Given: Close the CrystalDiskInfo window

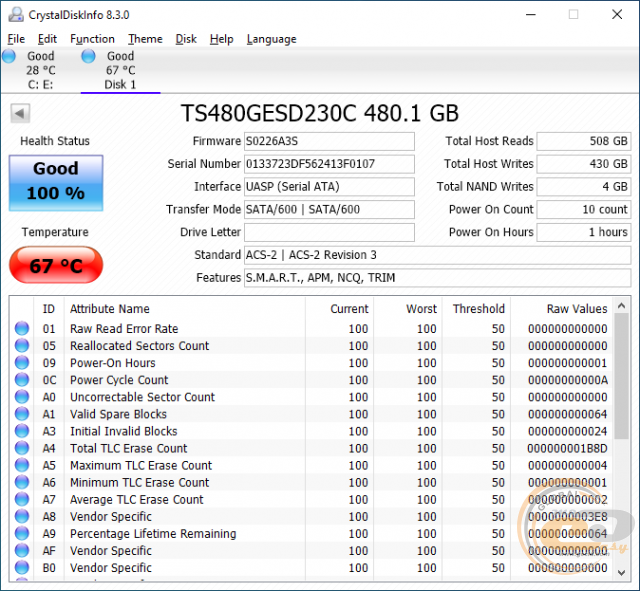Looking at the screenshot, I should click(x=617, y=15).
